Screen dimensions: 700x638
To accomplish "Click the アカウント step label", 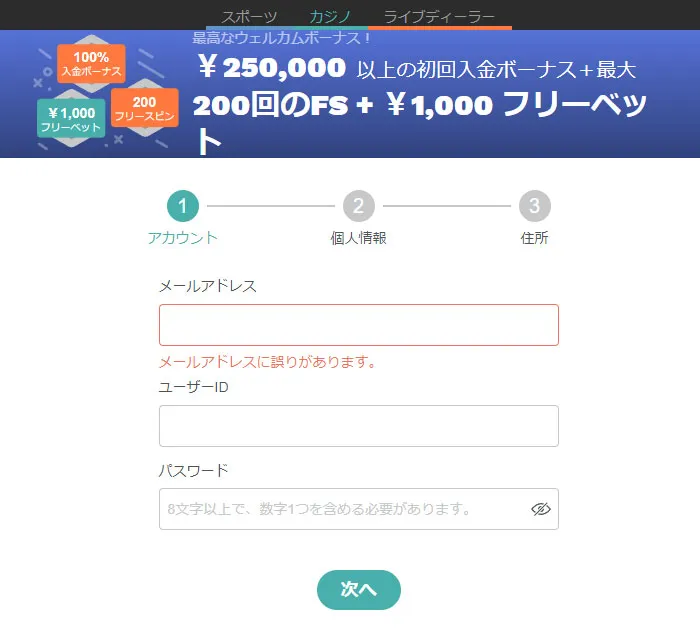I will (x=183, y=238).
